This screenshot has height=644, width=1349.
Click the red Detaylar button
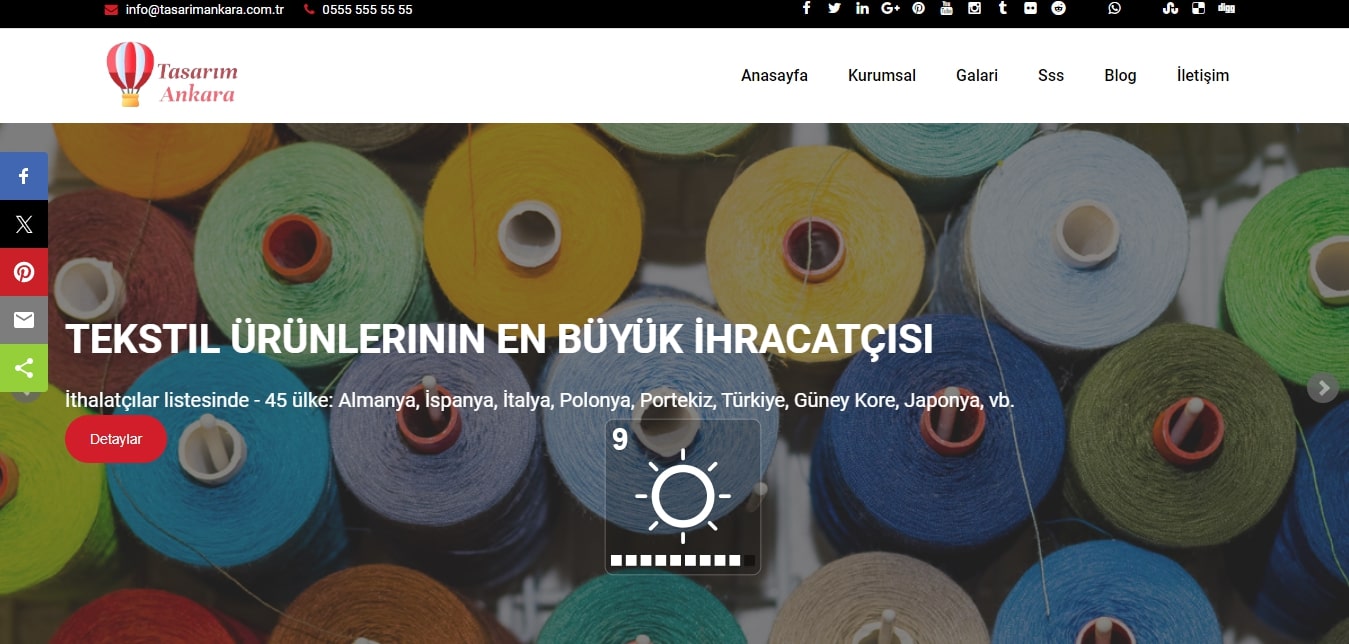point(116,439)
